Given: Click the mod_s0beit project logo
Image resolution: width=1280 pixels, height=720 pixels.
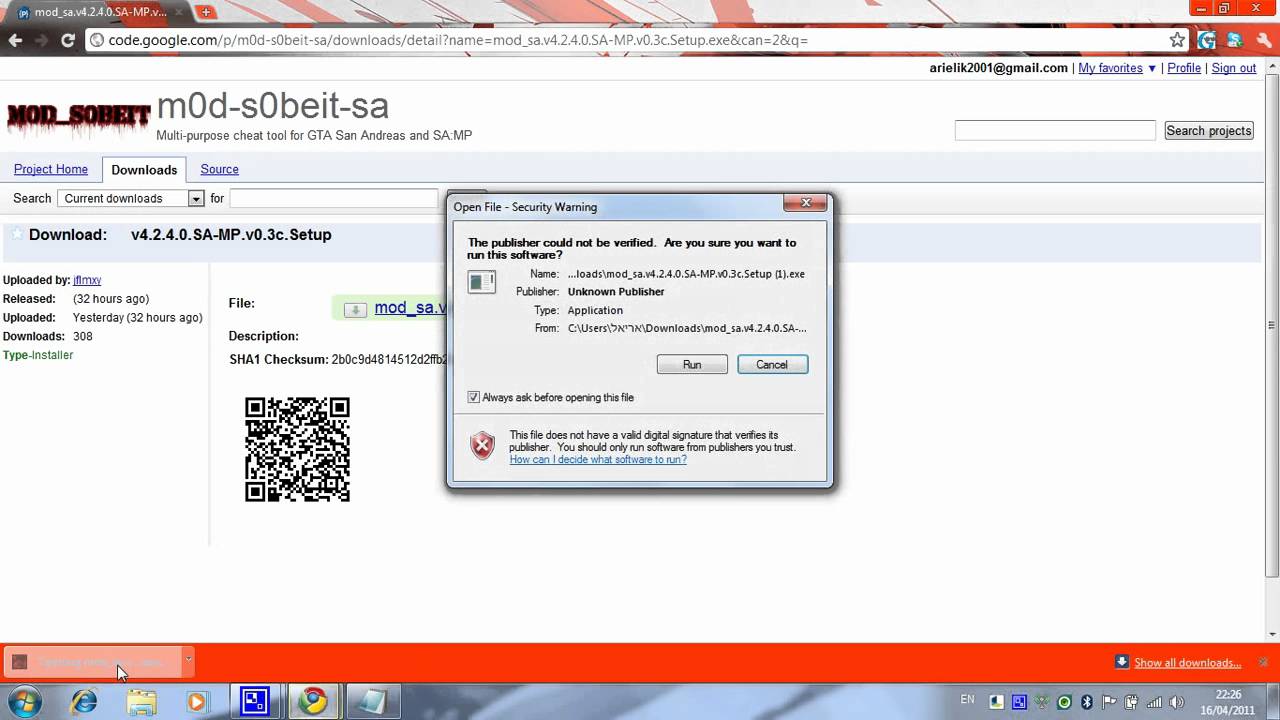Looking at the screenshot, I should tap(79, 118).
